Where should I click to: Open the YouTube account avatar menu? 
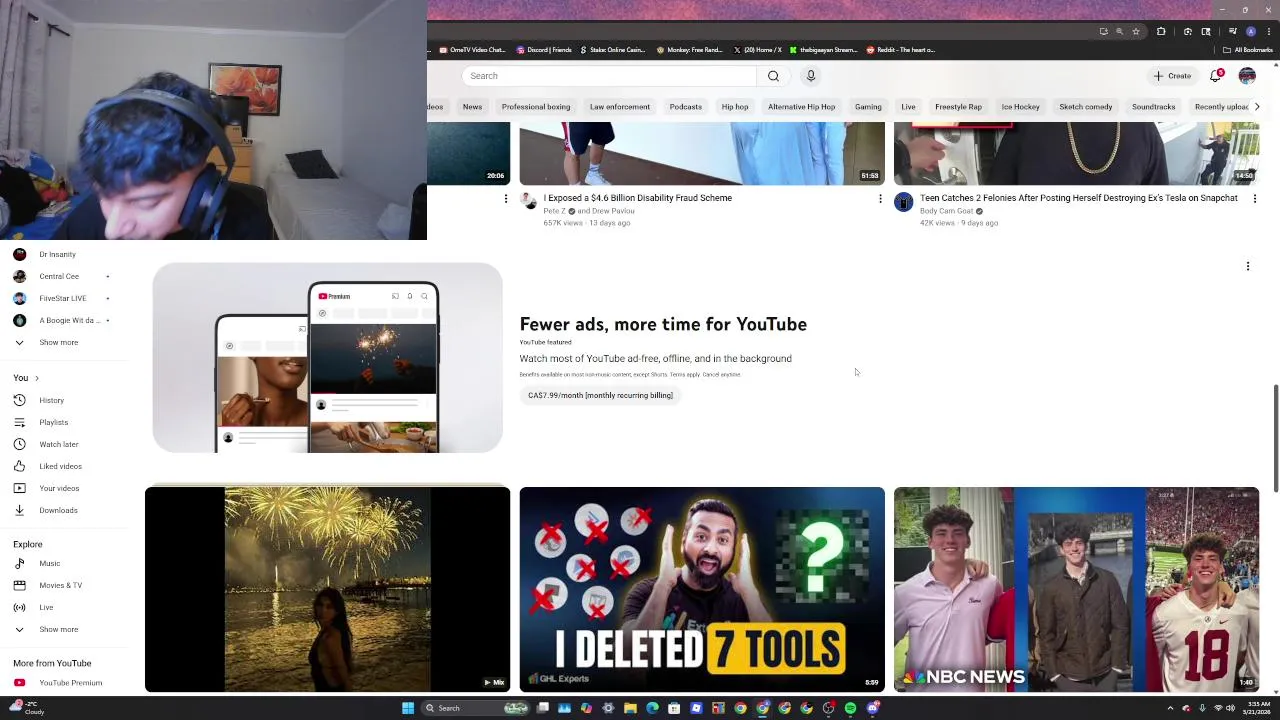(1247, 76)
